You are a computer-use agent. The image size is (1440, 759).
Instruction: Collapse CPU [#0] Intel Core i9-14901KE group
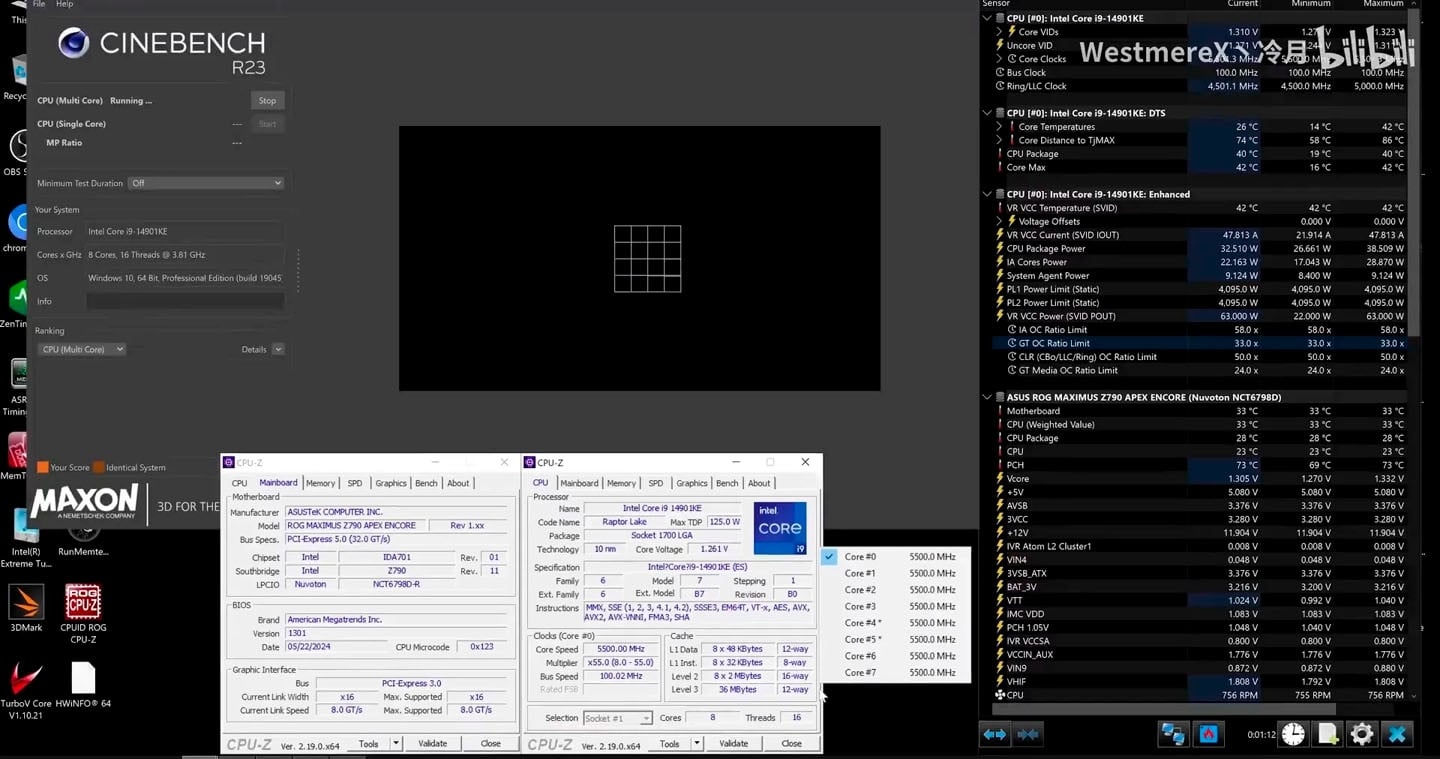click(988, 18)
